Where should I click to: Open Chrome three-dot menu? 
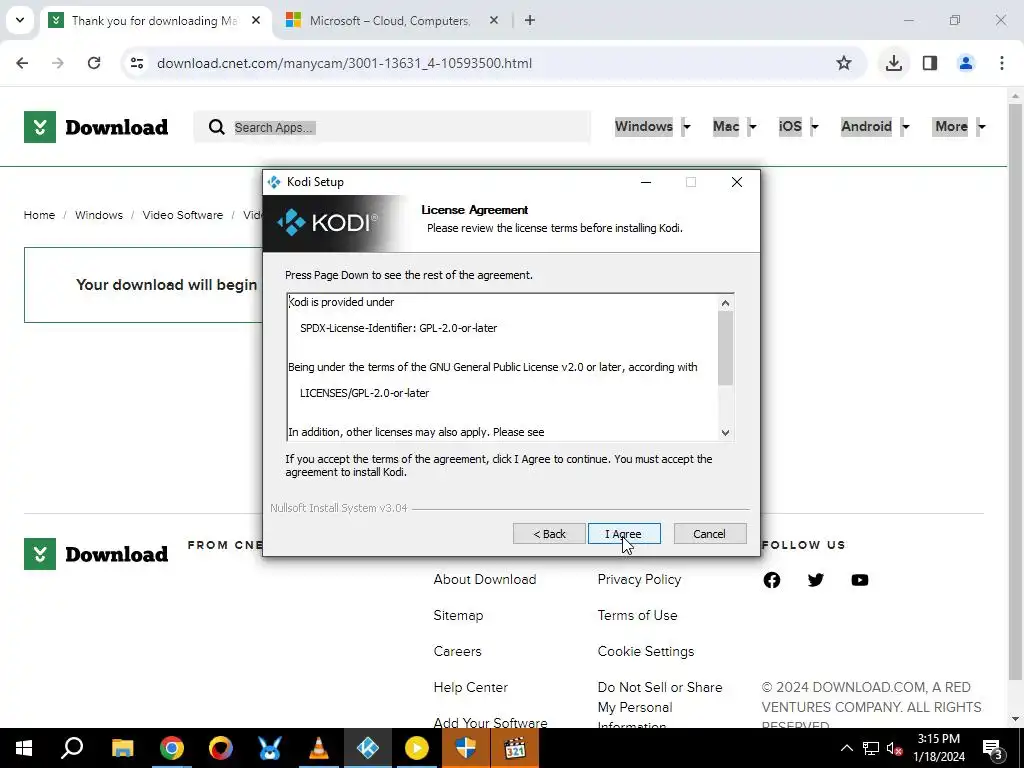click(x=1002, y=63)
